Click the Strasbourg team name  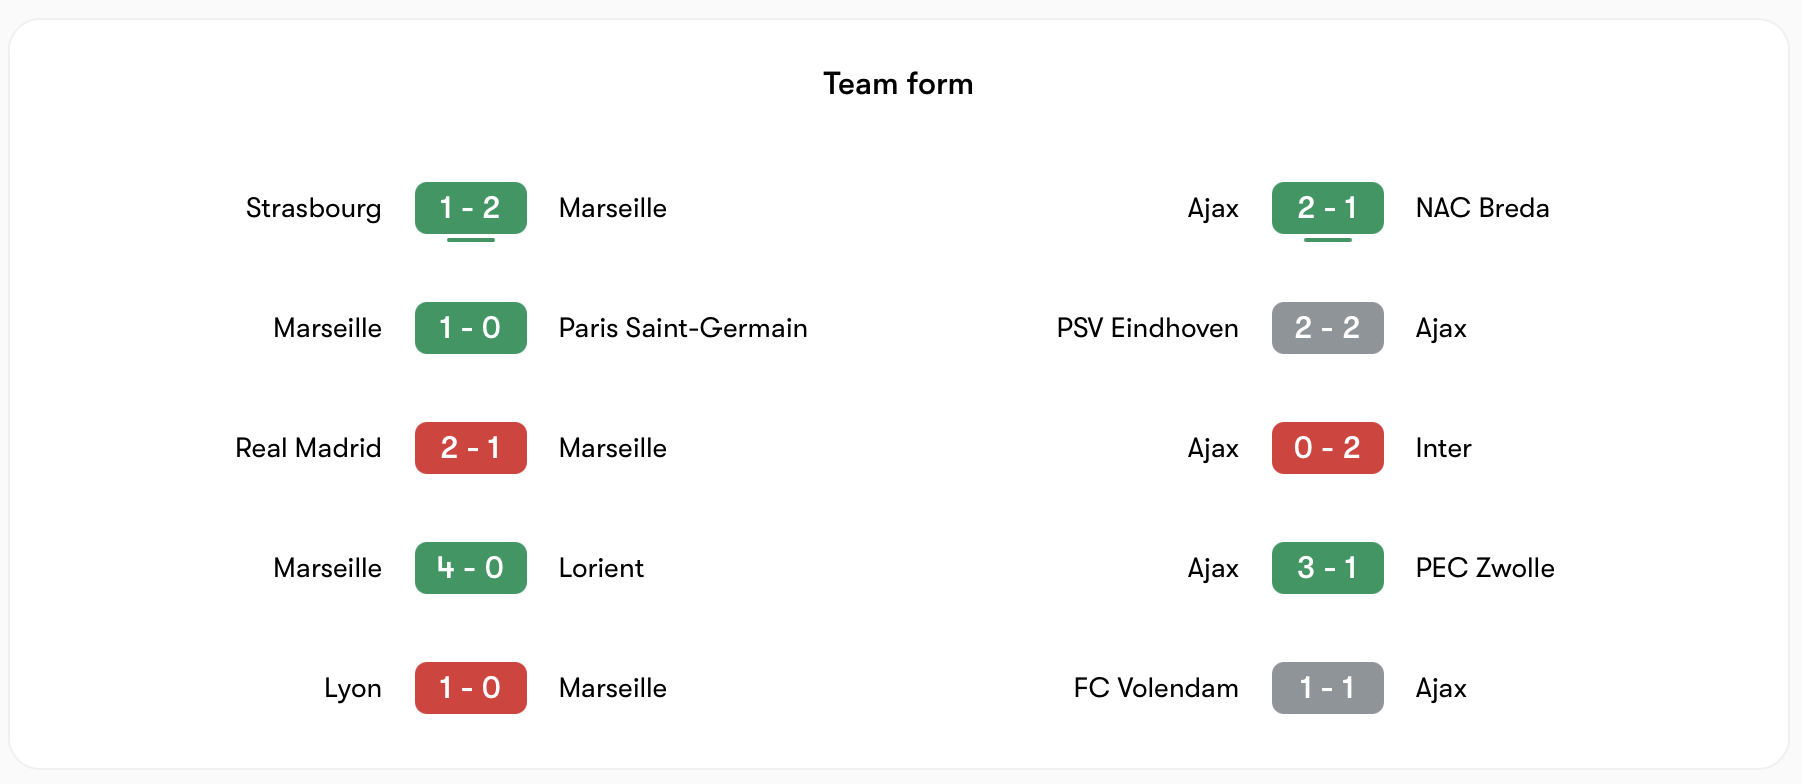click(313, 208)
